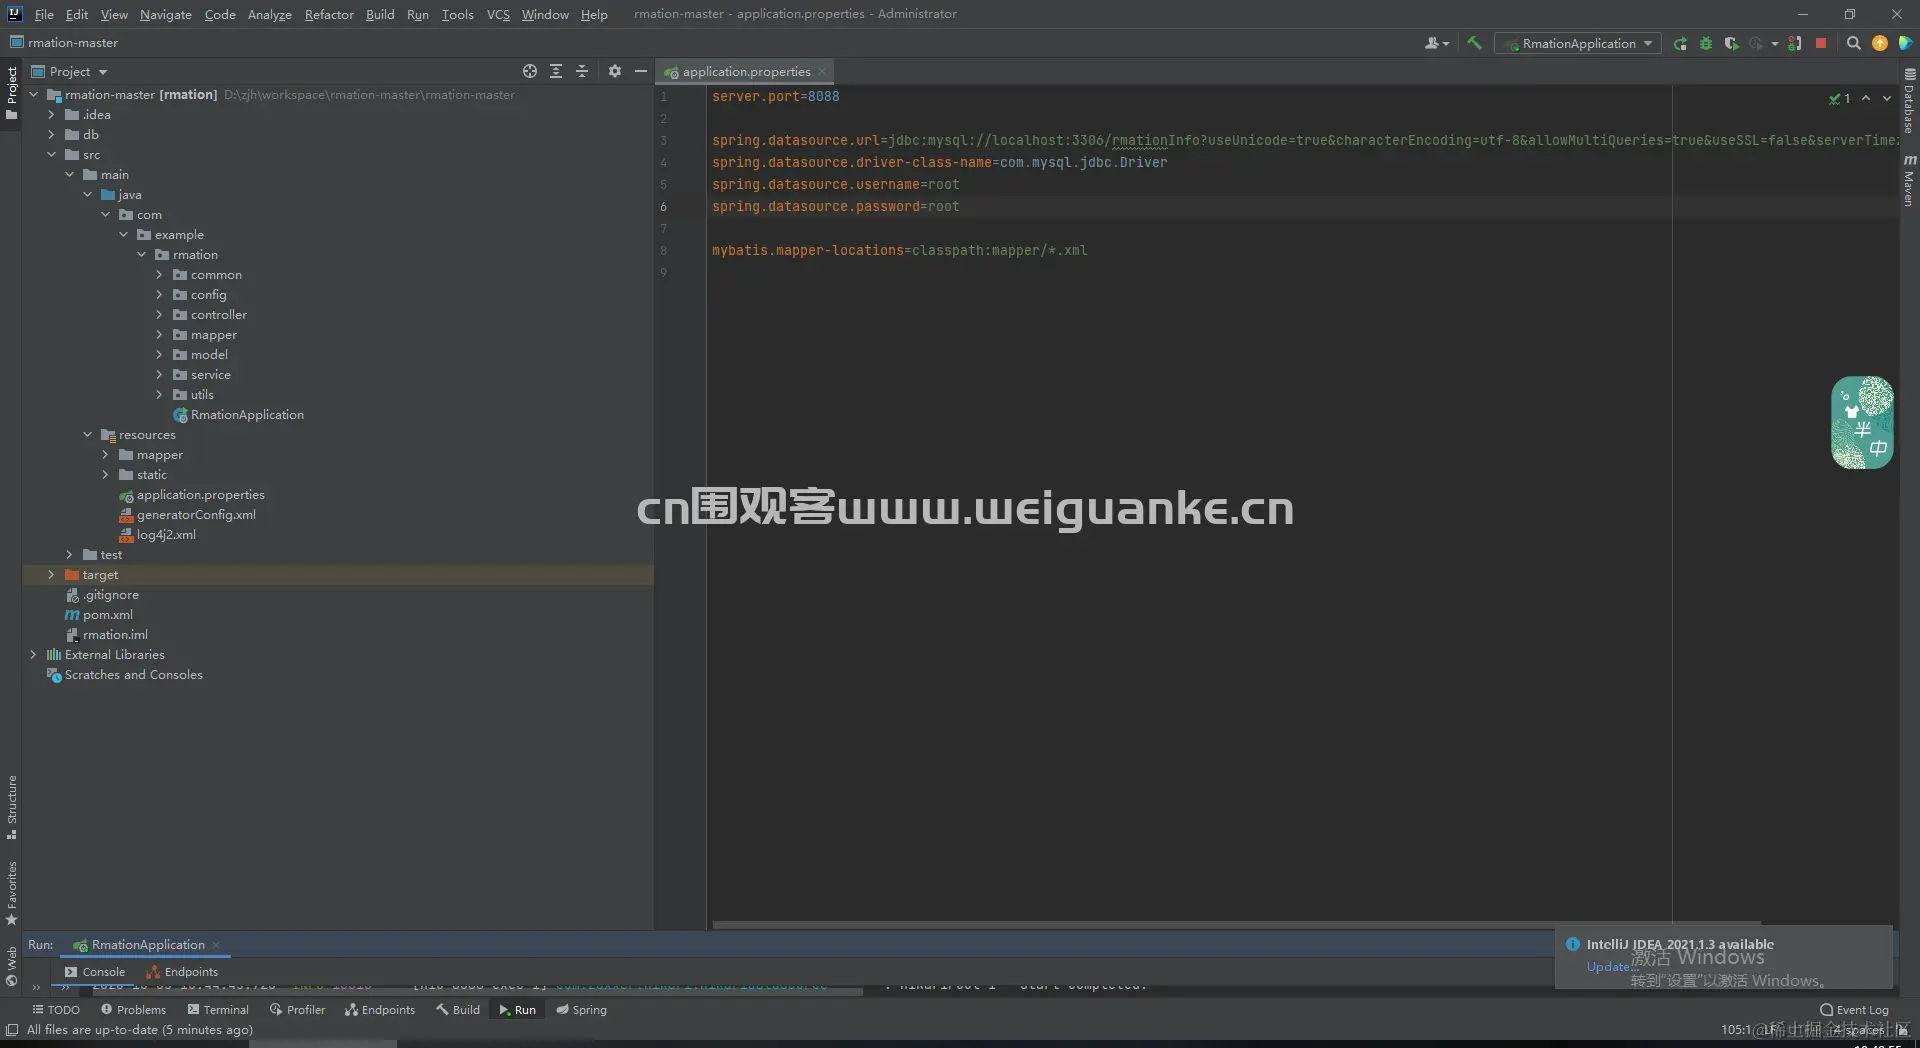Close the RmationApplication run tab

click(x=215, y=944)
